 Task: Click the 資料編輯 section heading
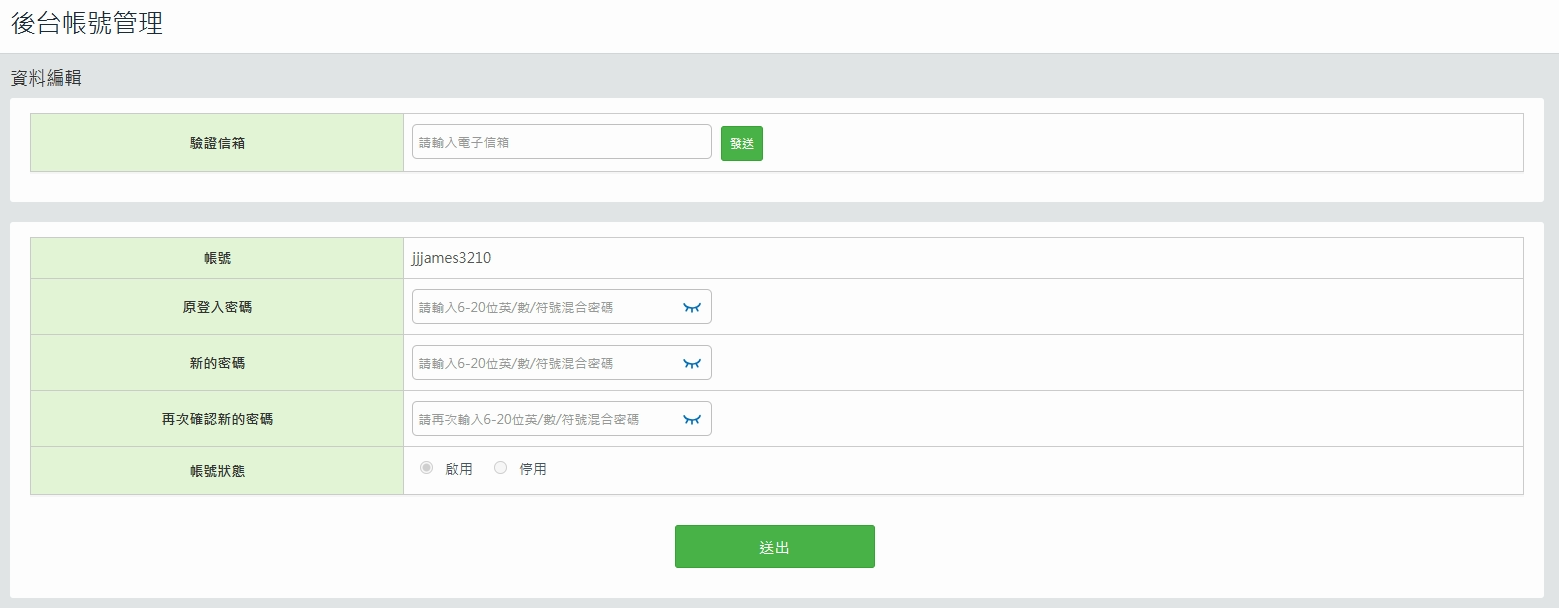[46, 78]
